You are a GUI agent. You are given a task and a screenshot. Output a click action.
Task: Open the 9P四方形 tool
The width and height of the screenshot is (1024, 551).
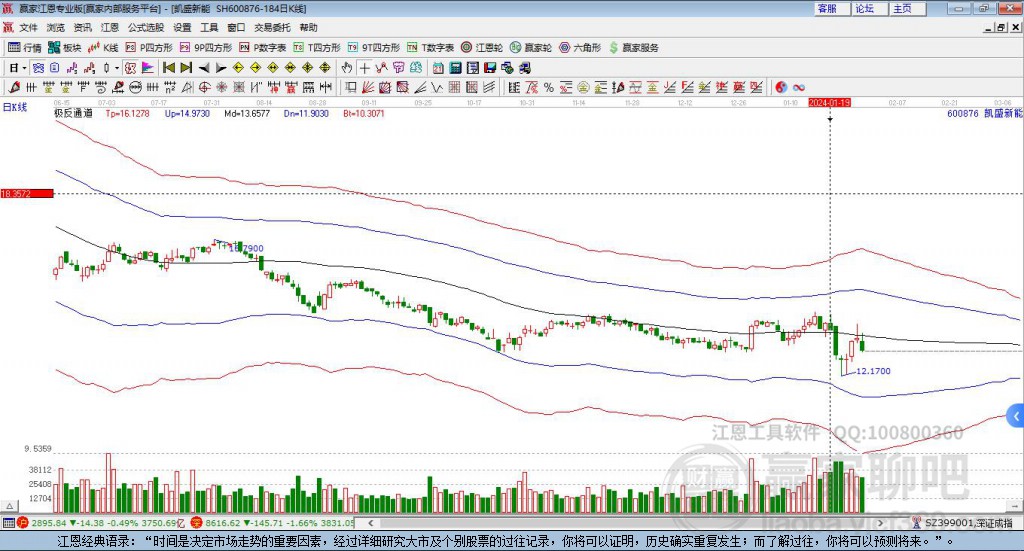pyautogui.click(x=206, y=48)
